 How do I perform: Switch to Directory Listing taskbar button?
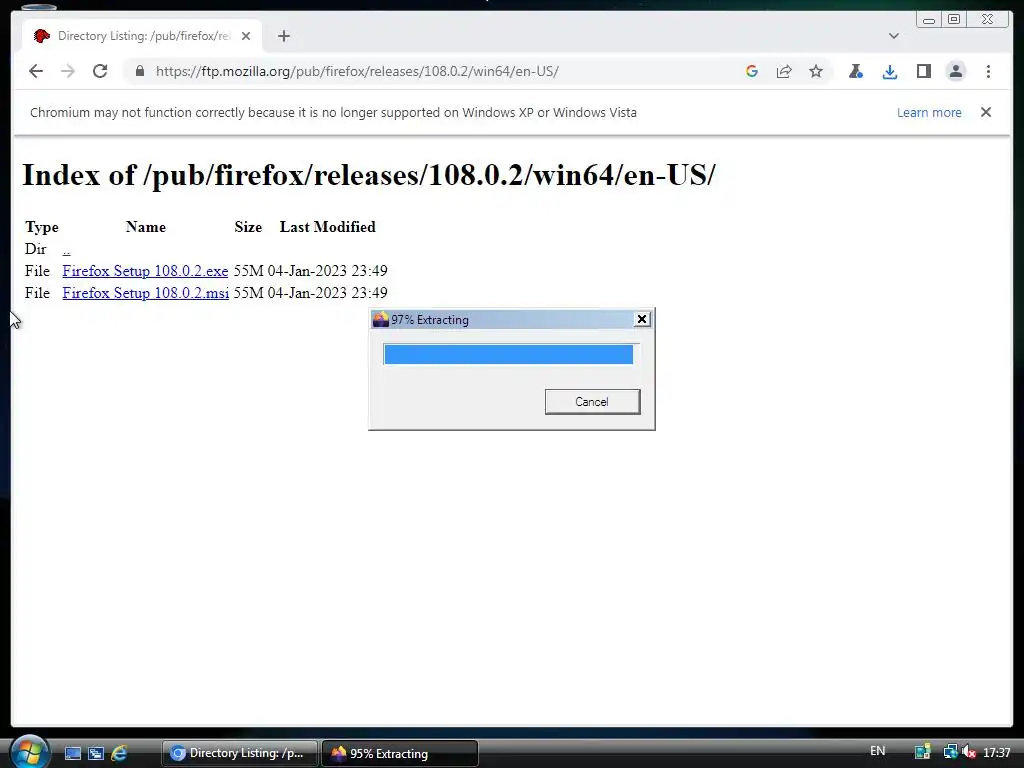point(240,753)
